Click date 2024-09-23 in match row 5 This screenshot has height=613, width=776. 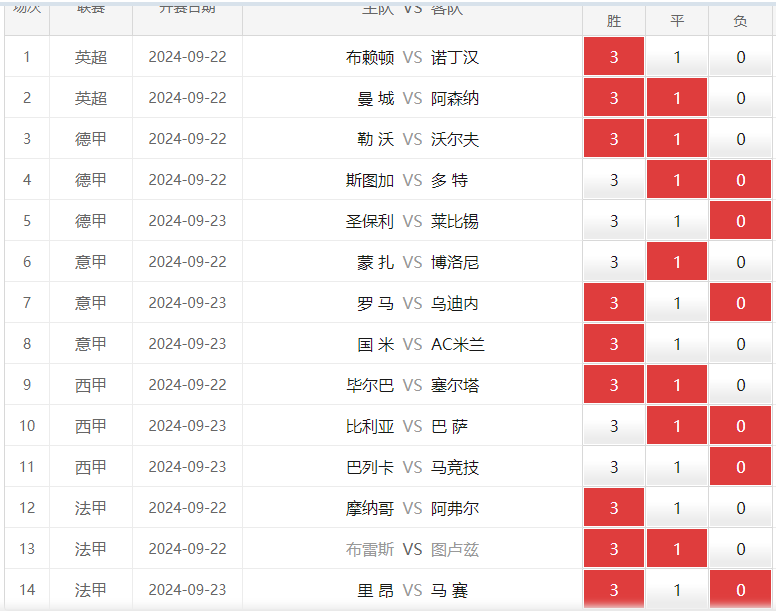pyautogui.click(x=188, y=221)
